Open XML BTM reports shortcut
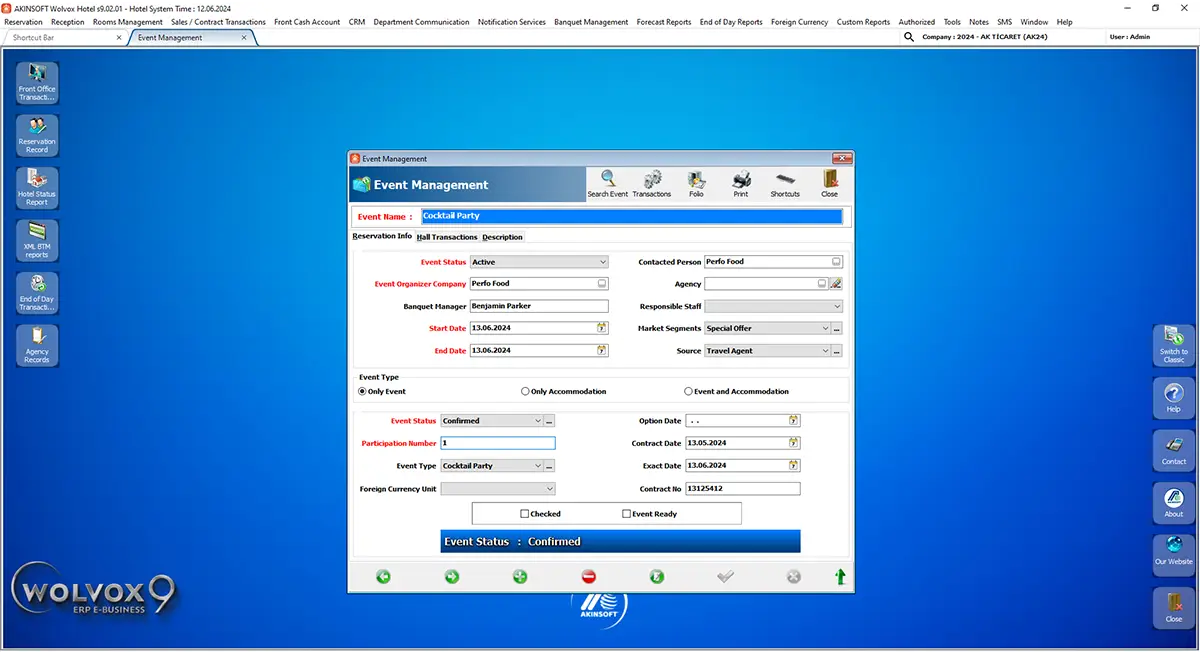 pyautogui.click(x=37, y=241)
